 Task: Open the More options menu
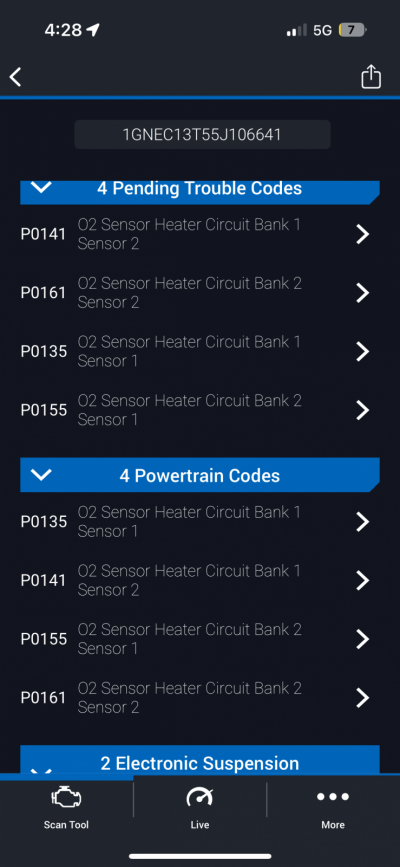pyautogui.click(x=333, y=808)
